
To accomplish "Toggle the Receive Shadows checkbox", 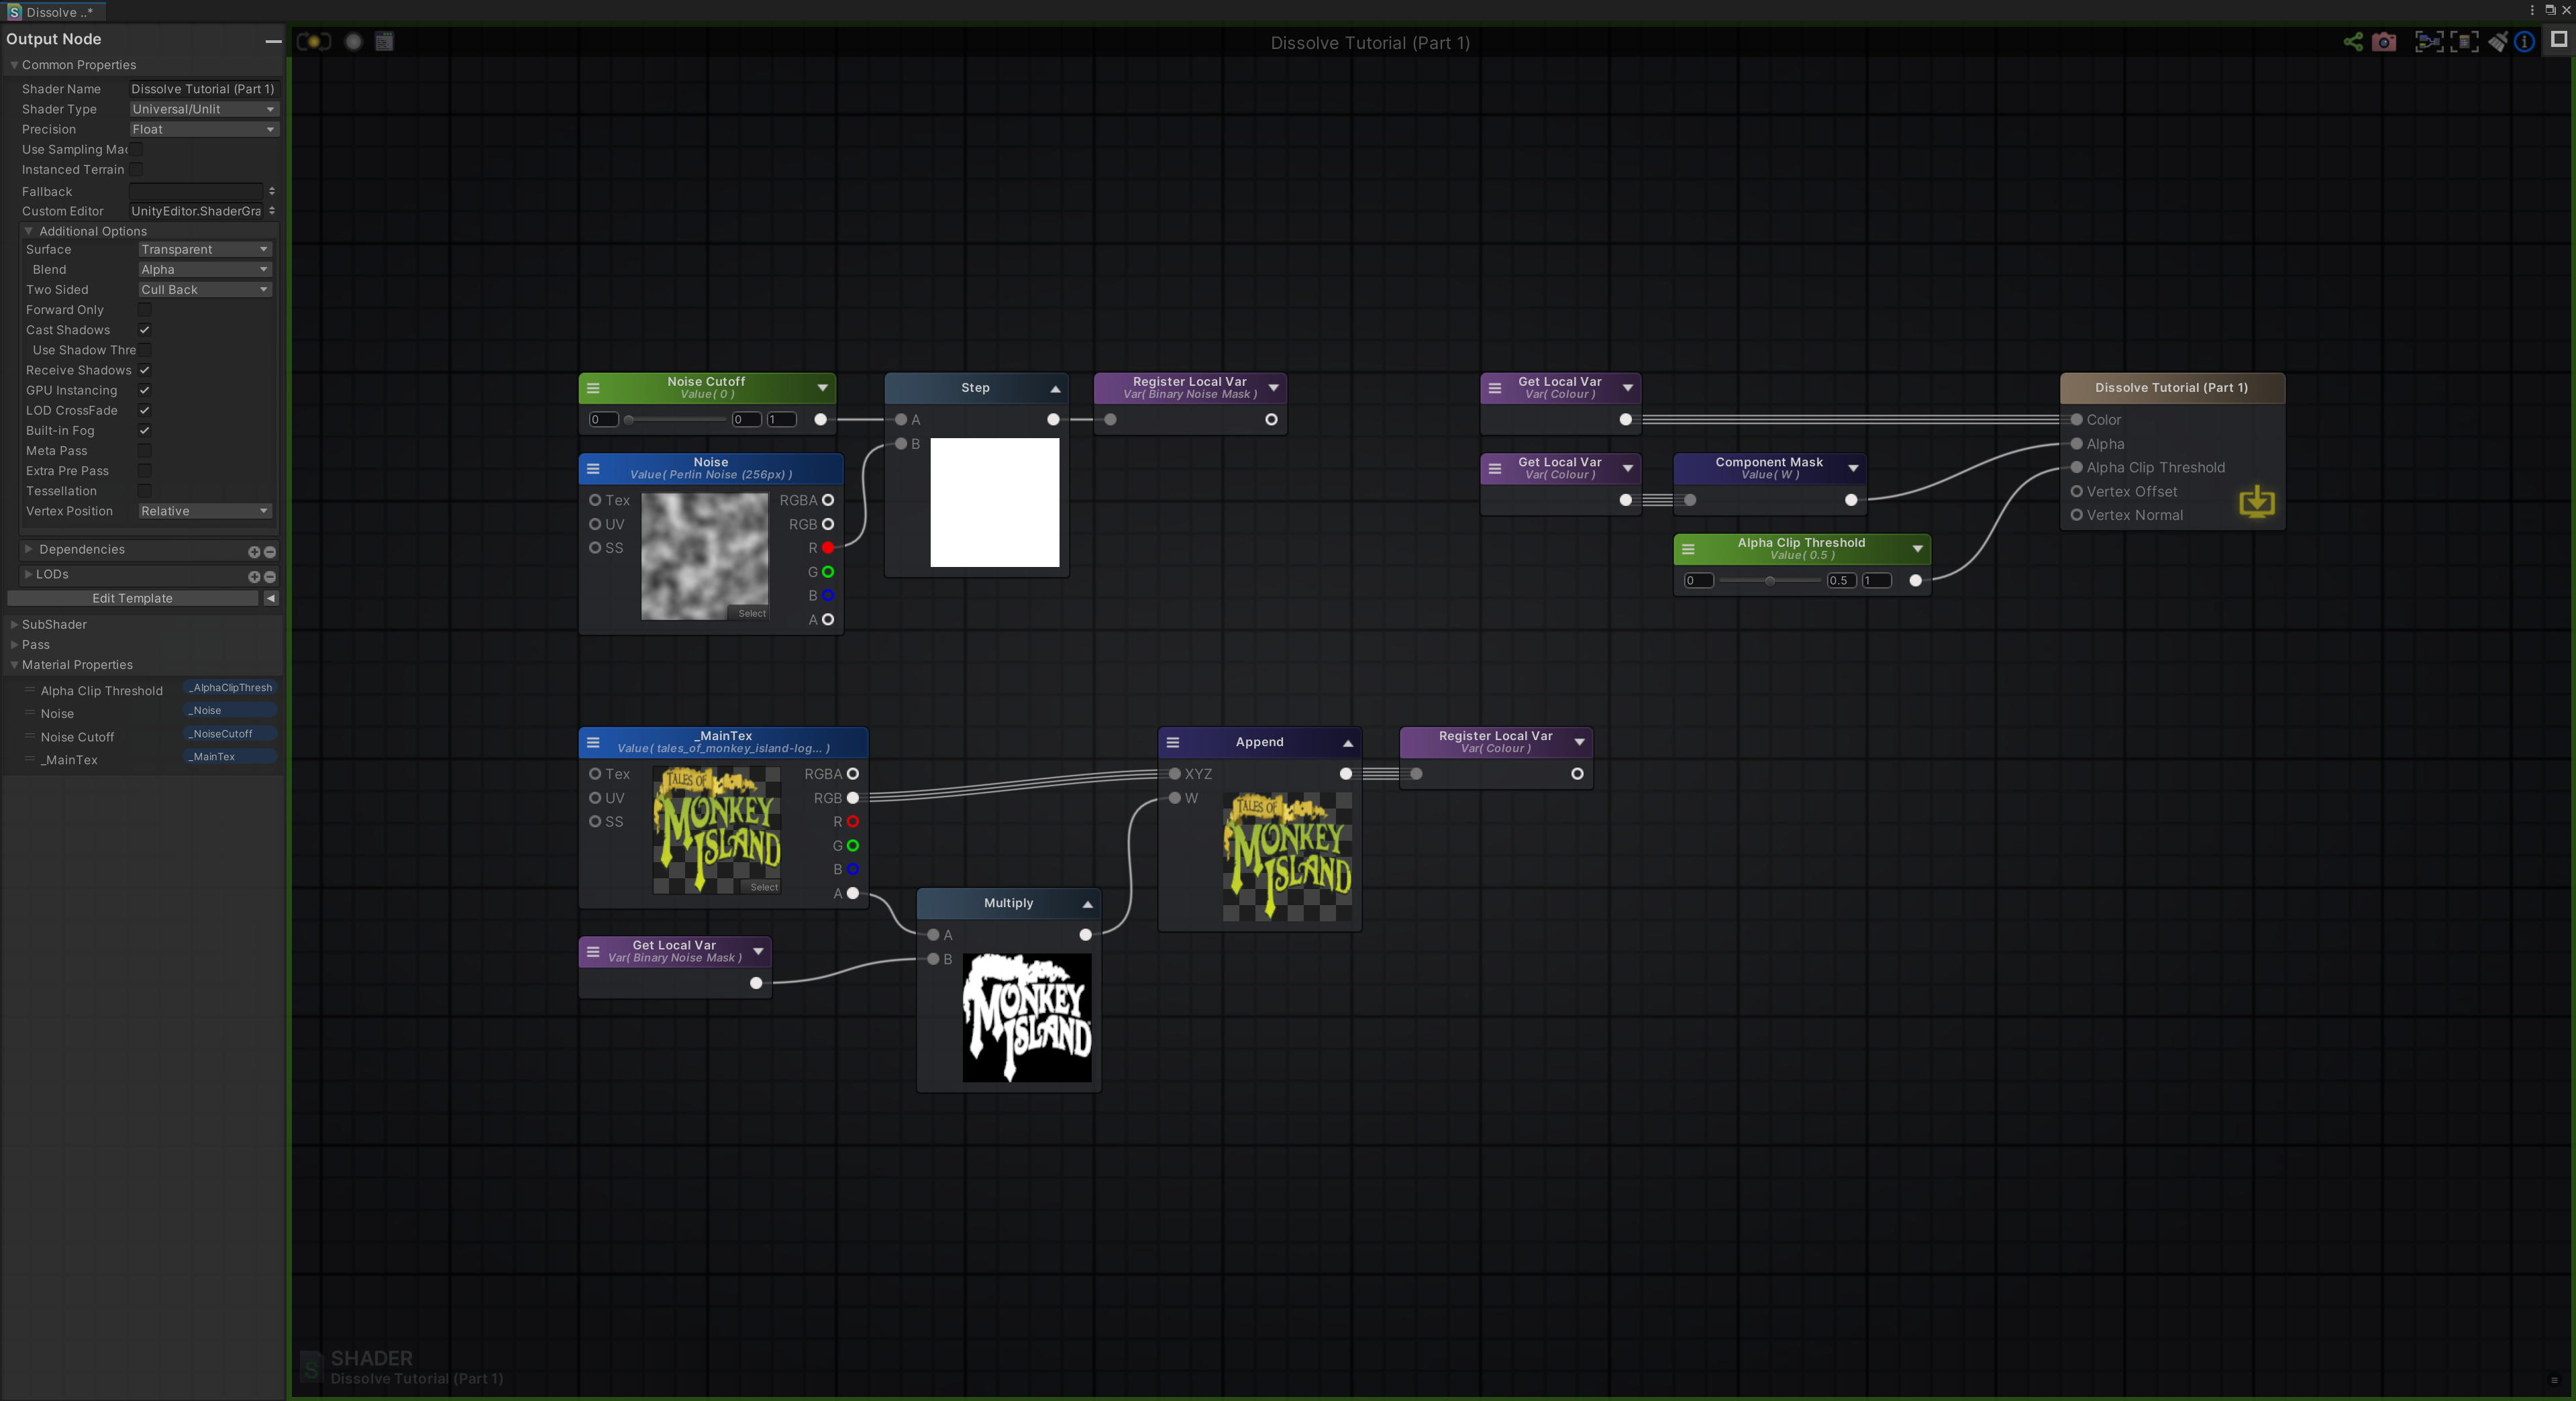I will (145, 370).
